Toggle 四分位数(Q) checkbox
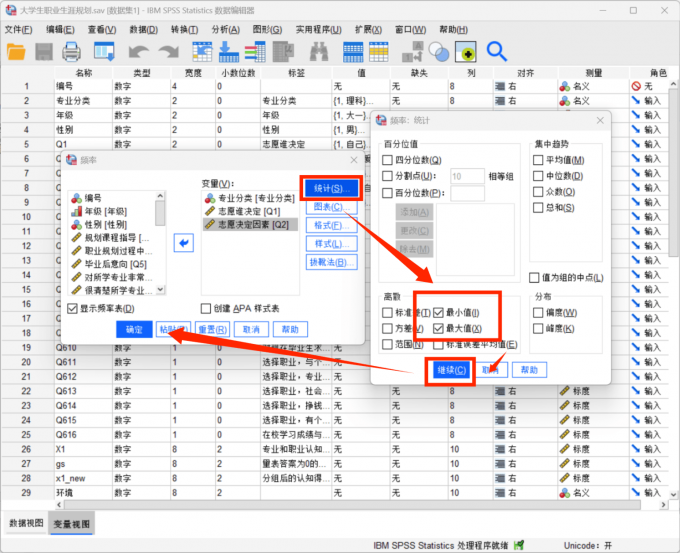Viewport: 680px width, 553px height. click(387, 160)
